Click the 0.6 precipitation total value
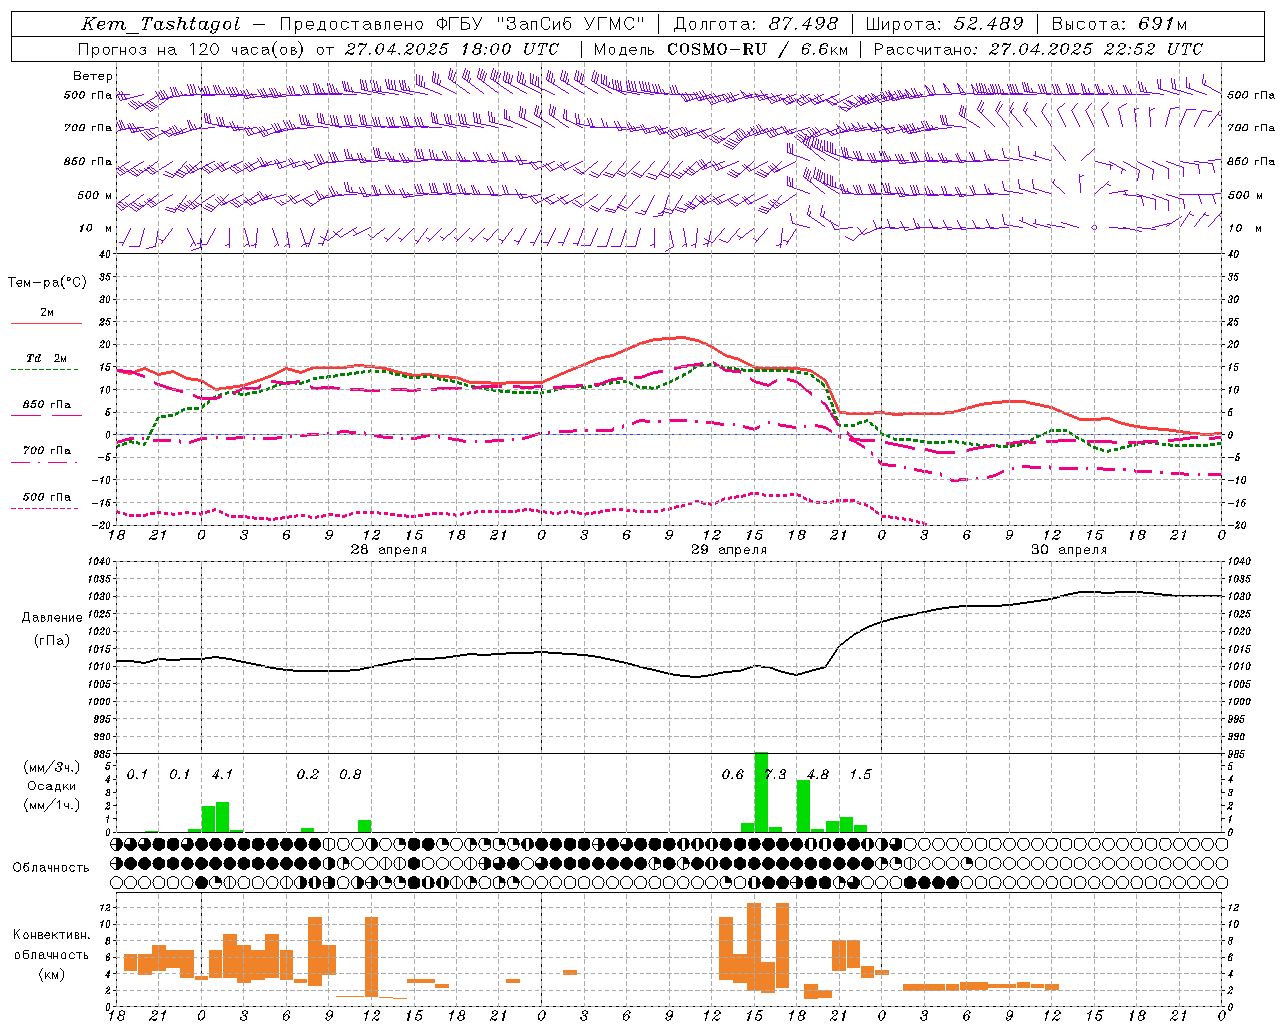Viewport: 1280px width, 1024px height. pyautogui.click(x=733, y=774)
